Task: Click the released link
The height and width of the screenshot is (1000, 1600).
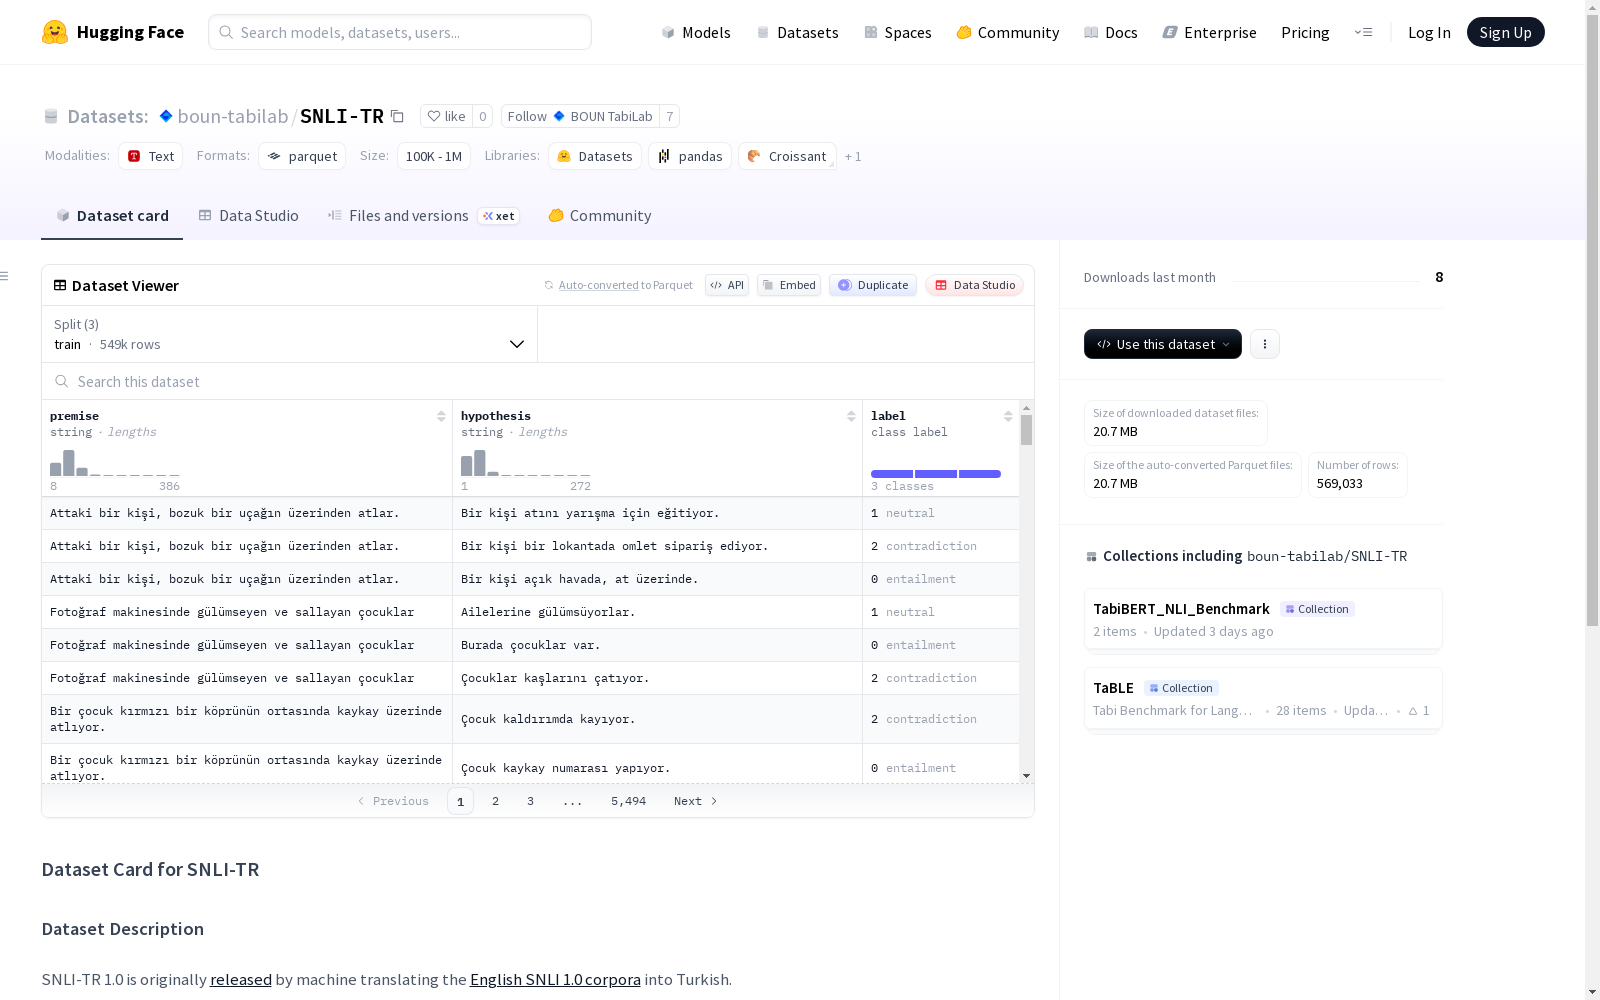Action: tap(241, 979)
